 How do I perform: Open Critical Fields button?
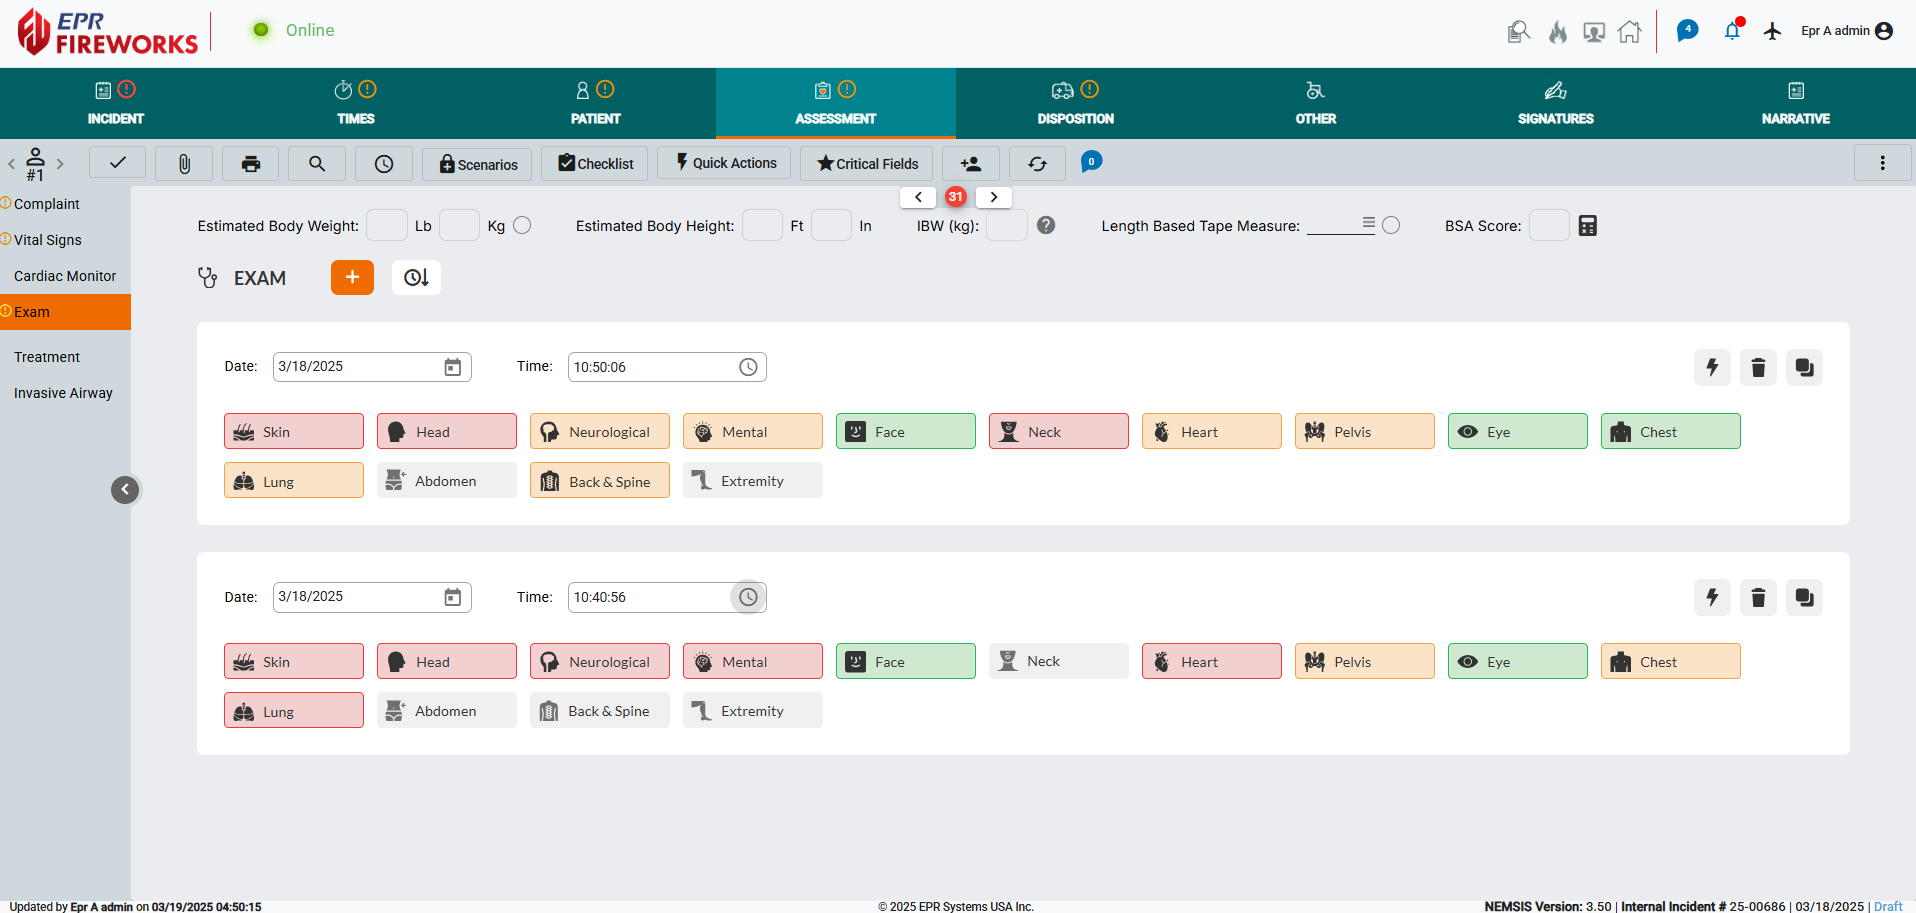click(866, 163)
